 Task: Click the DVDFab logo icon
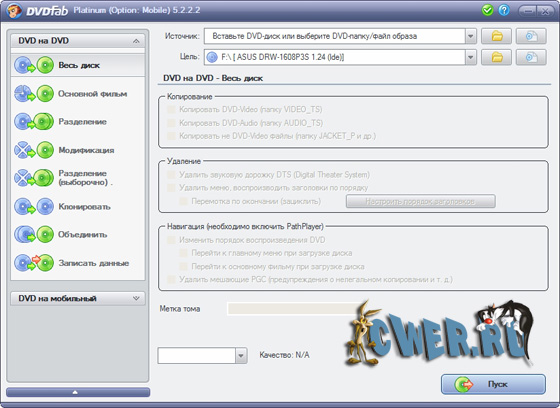(x=14, y=10)
